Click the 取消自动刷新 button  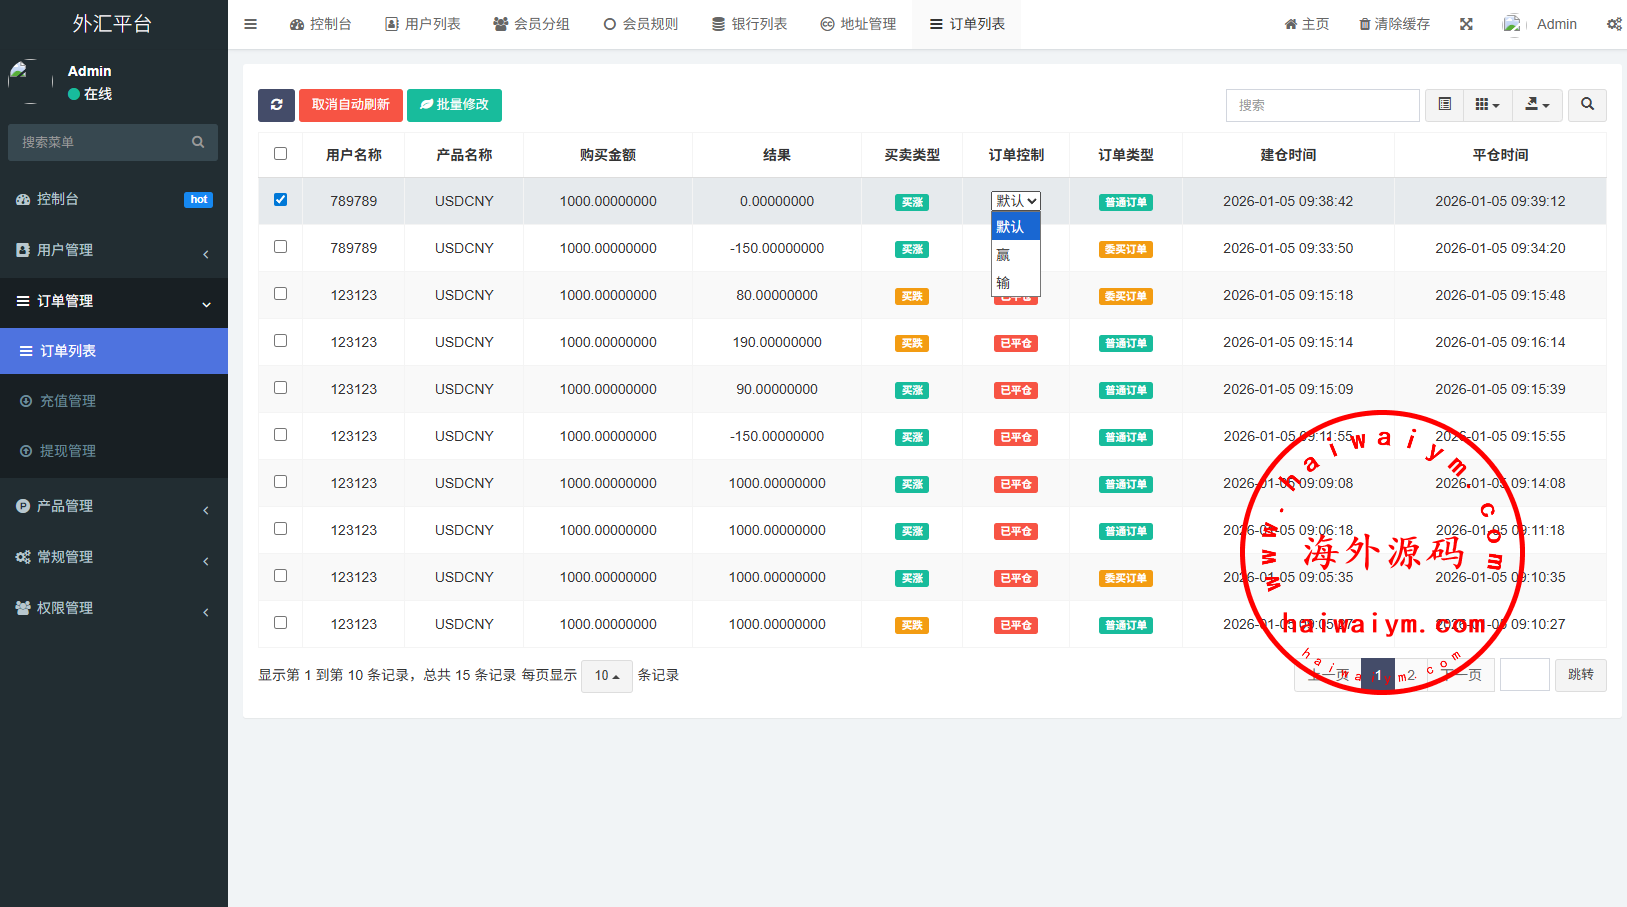[x=350, y=105]
